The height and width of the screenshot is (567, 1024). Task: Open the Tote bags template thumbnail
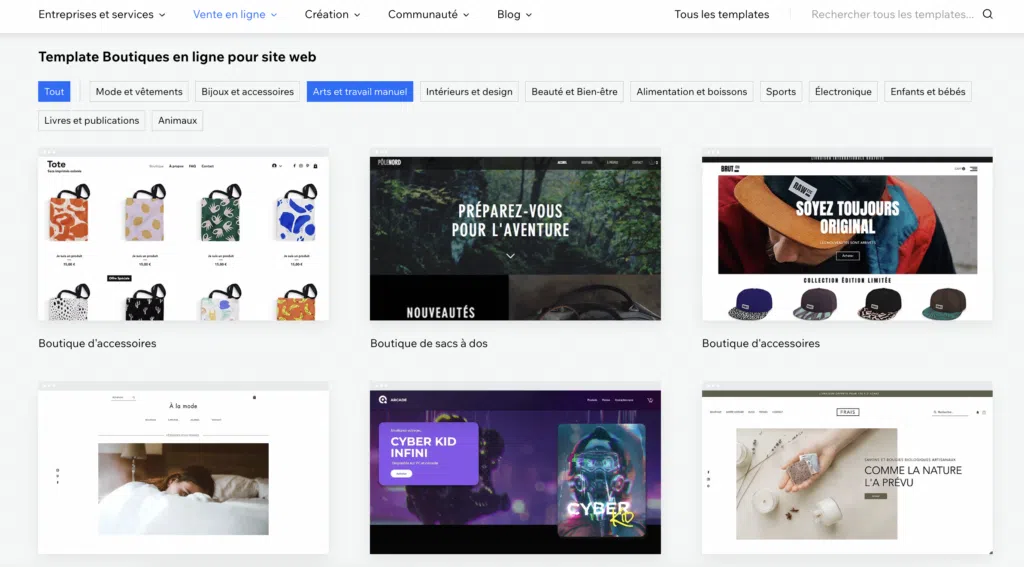[x=183, y=236]
